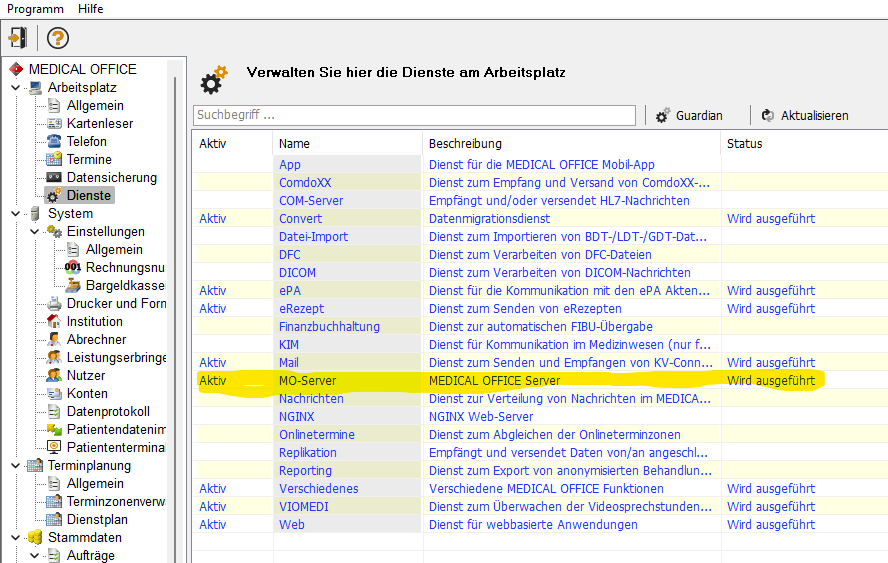Open the Programm menu
888x563 pixels.
[35, 9]
